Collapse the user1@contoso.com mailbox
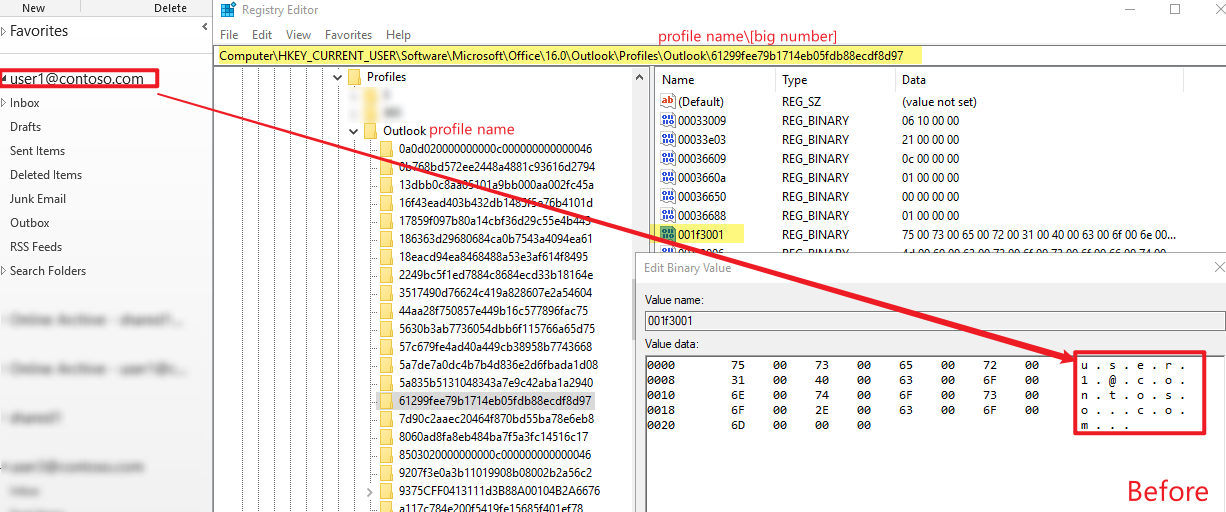The height and width of the screenshot is (512, 1226). 4,79
